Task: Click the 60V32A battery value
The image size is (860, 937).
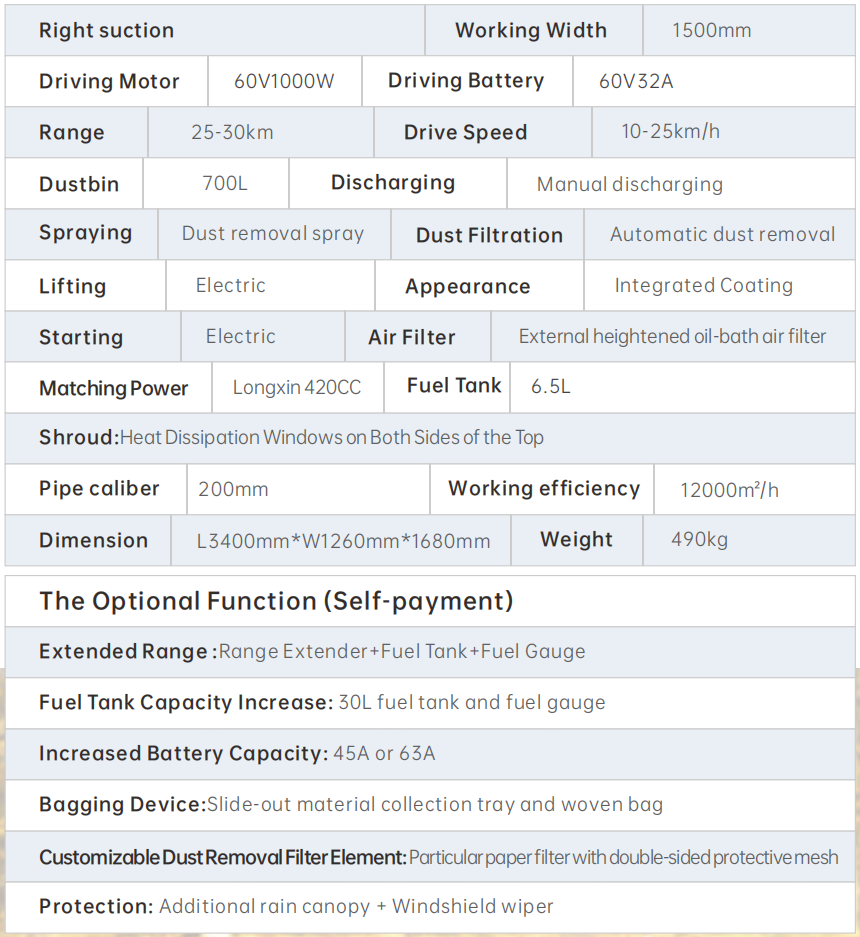Action: pyautogui.click(x=636, y=81)
